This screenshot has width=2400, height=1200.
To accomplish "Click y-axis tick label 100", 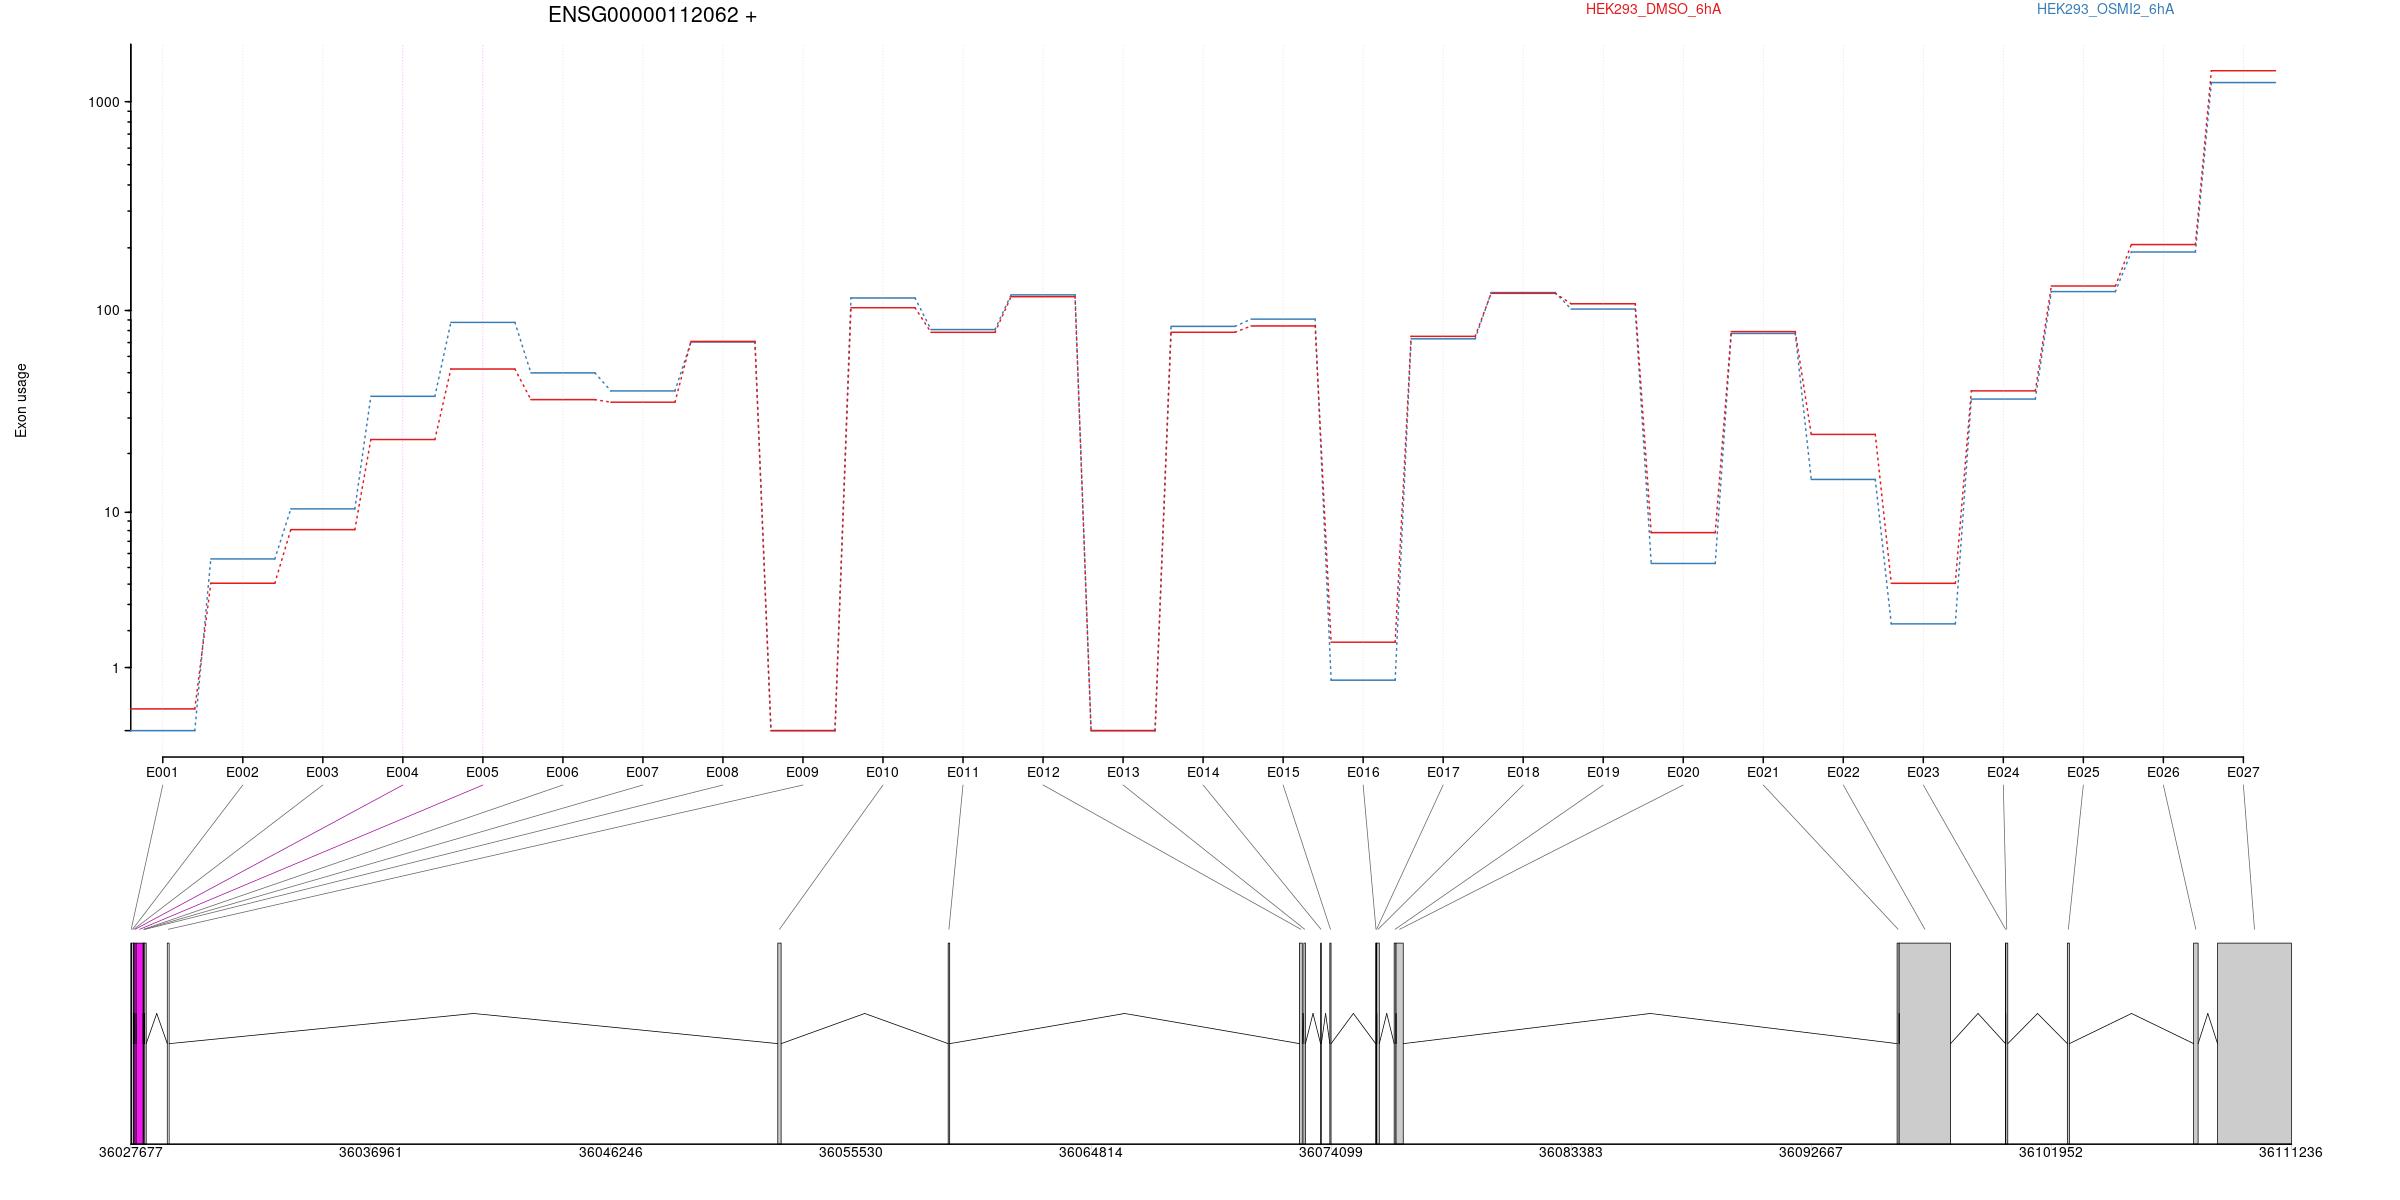I will (108, 310).
